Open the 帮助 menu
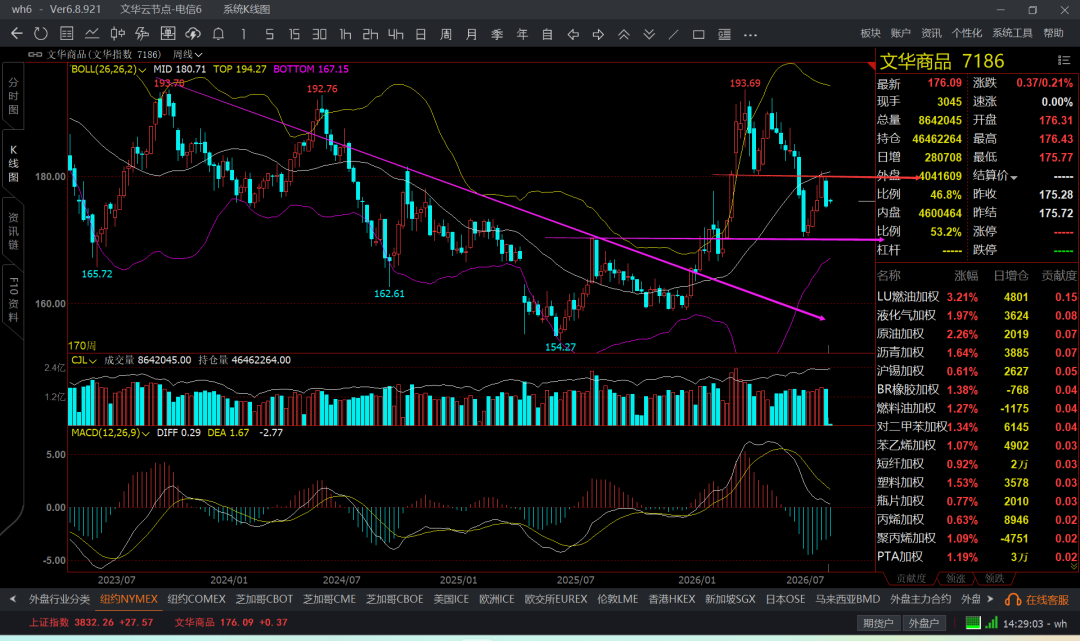1080x641 pixels. pyautogui.click(x=1053, y=33)
